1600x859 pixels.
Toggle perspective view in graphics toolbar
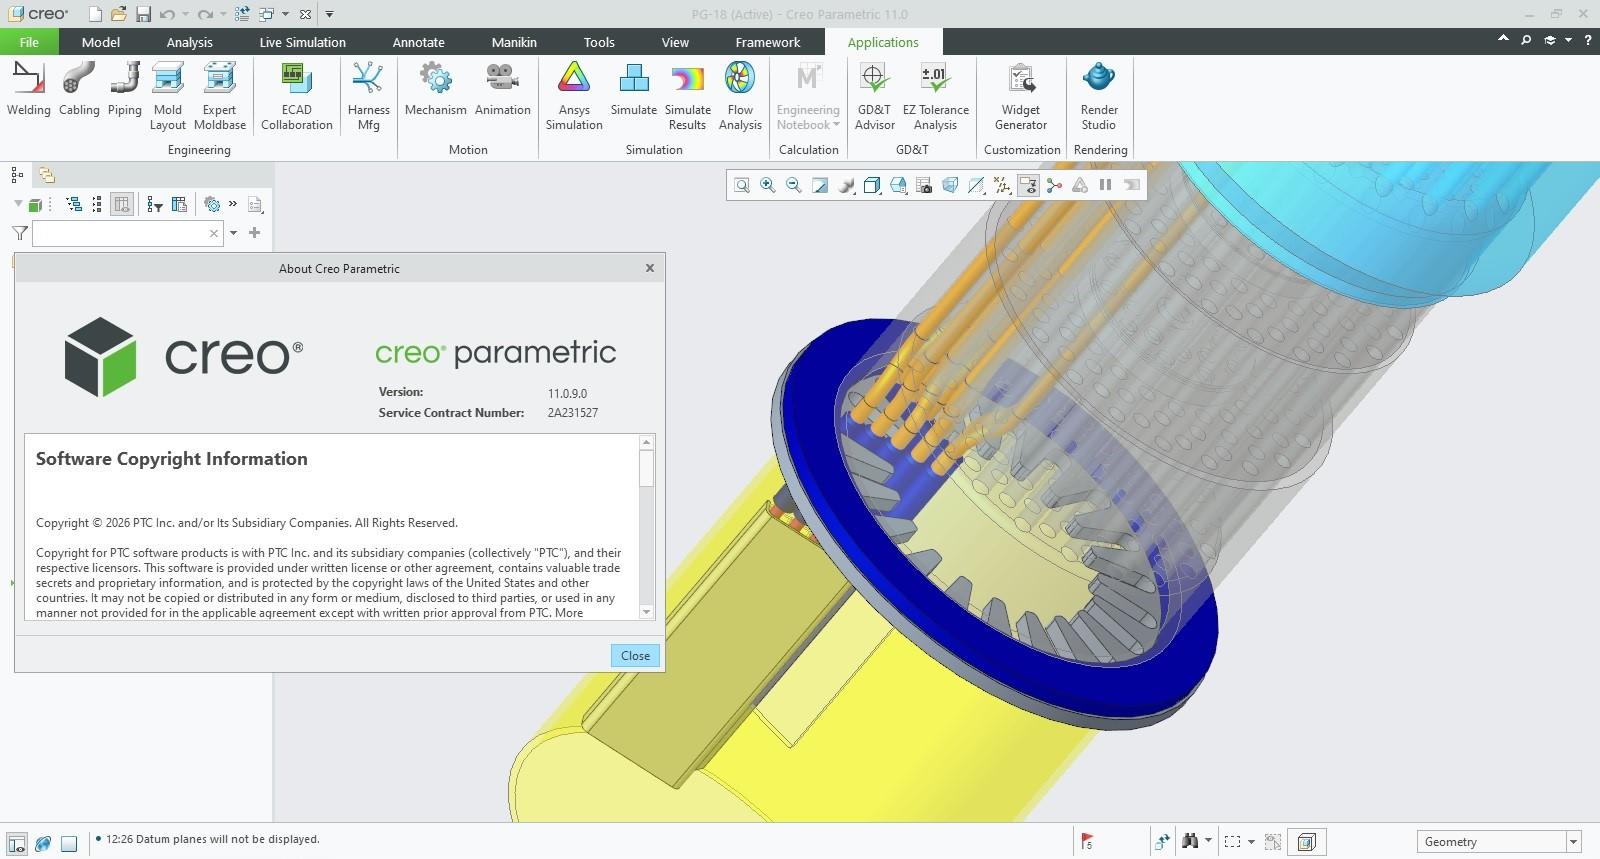pos(950,185)
